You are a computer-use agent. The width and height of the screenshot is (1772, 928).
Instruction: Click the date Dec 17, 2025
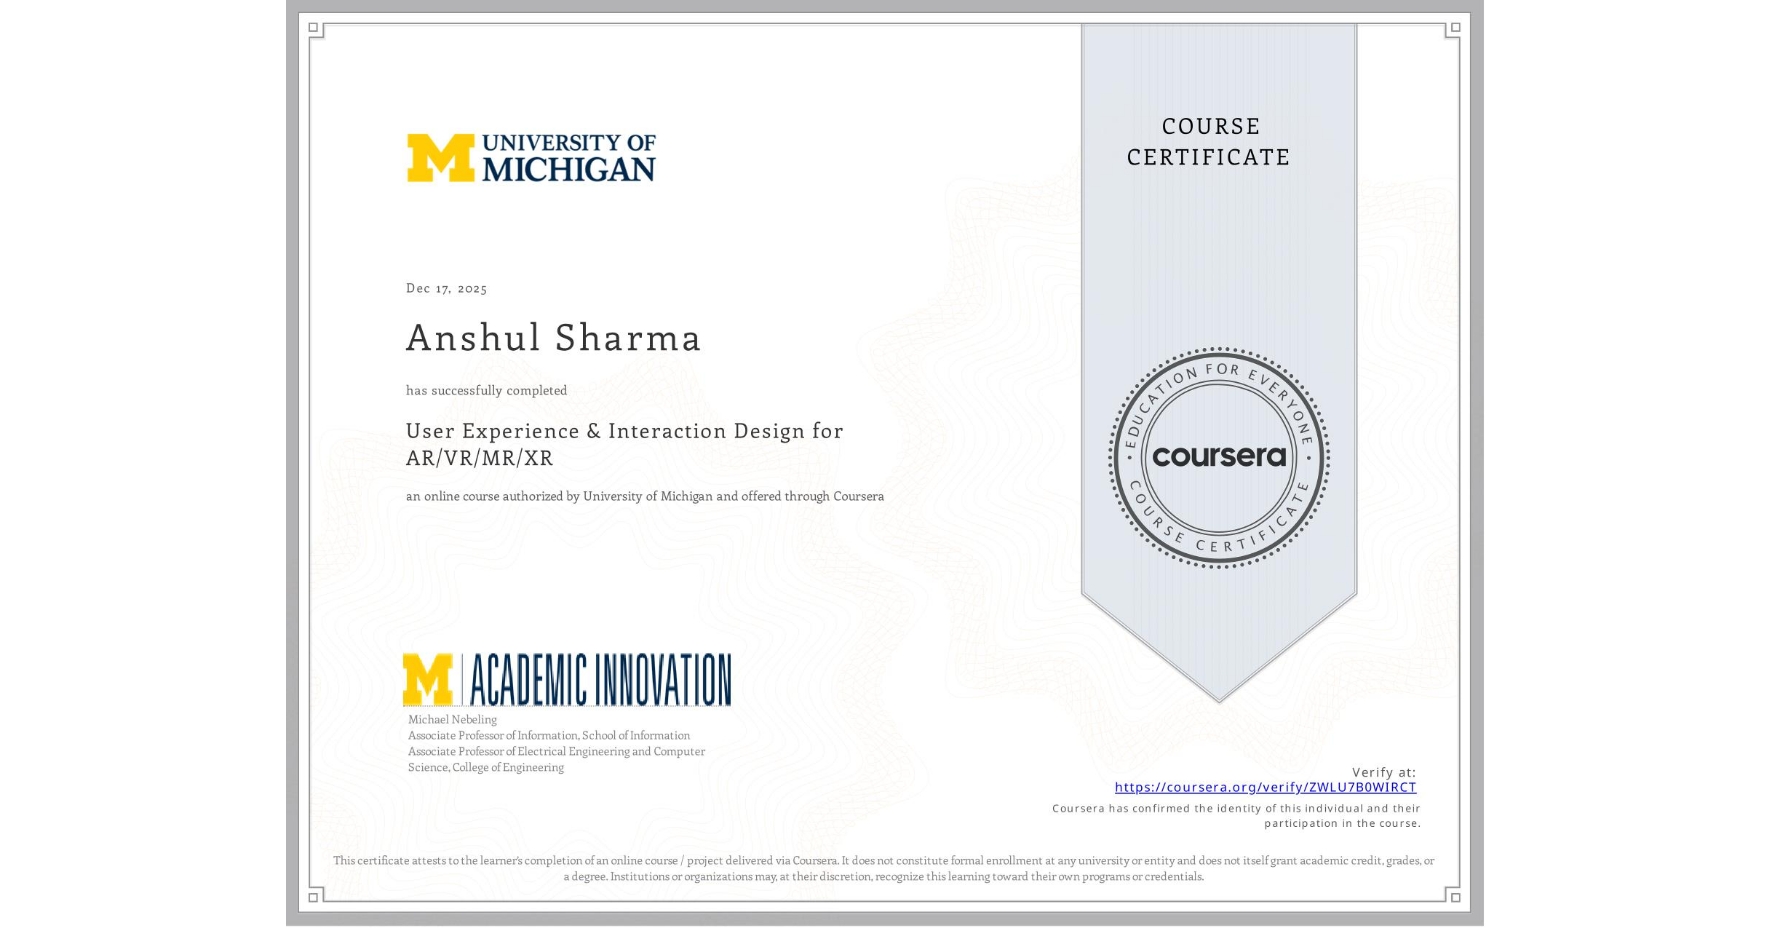tap(446, 288)
